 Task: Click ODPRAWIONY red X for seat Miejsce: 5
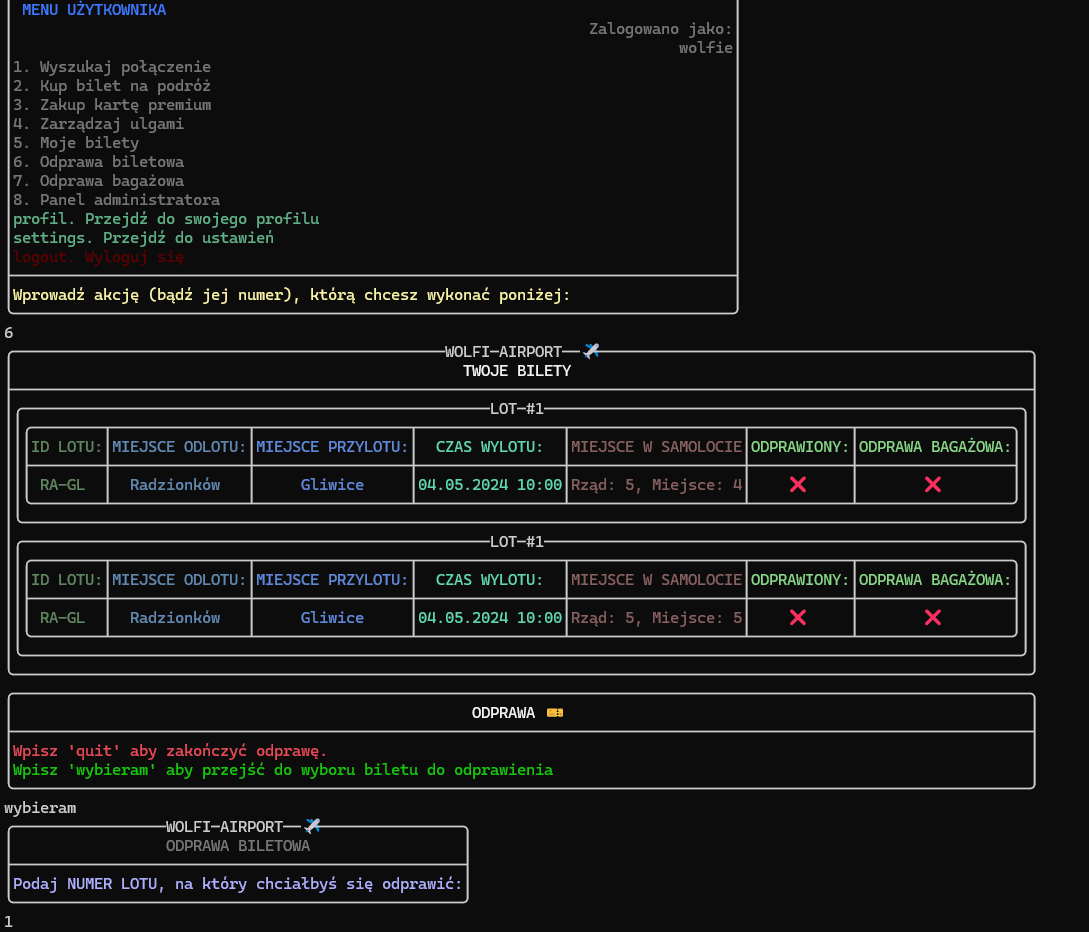798,617
